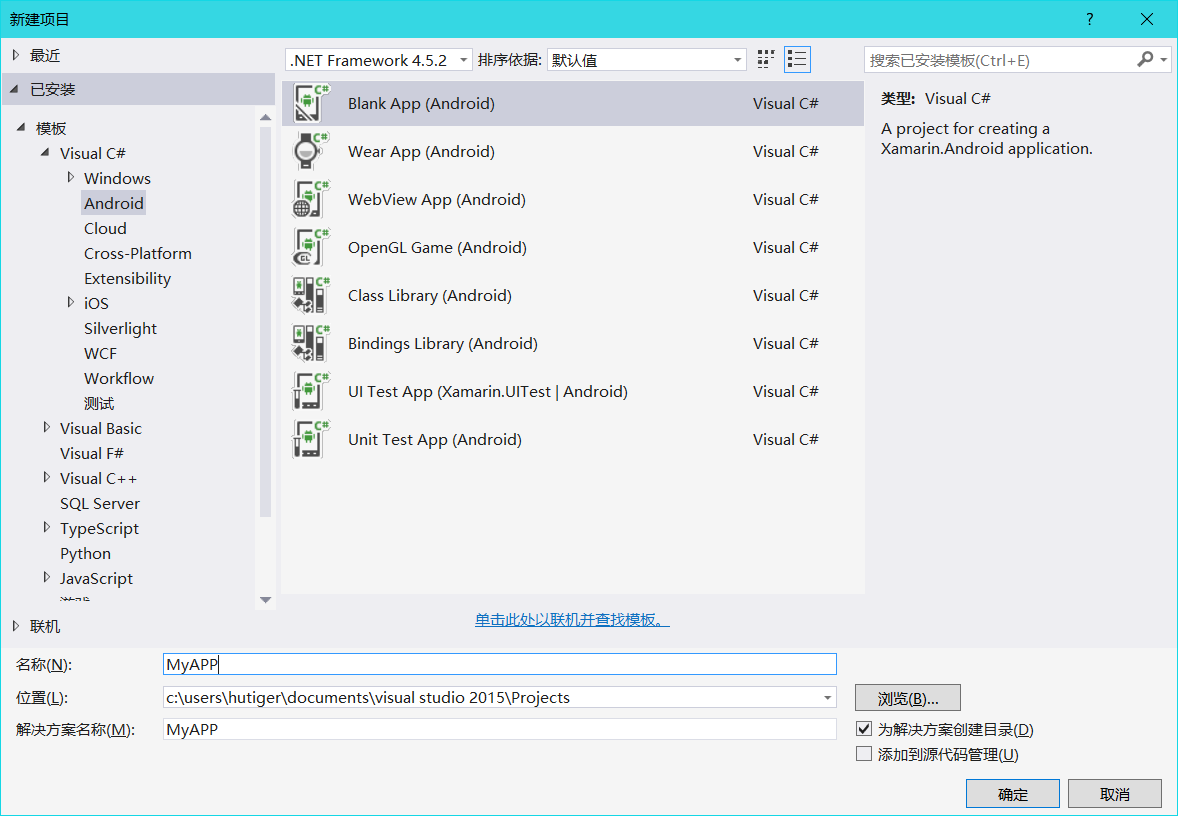
Task: Open the help question mark button
Action: coord(1089,20)
